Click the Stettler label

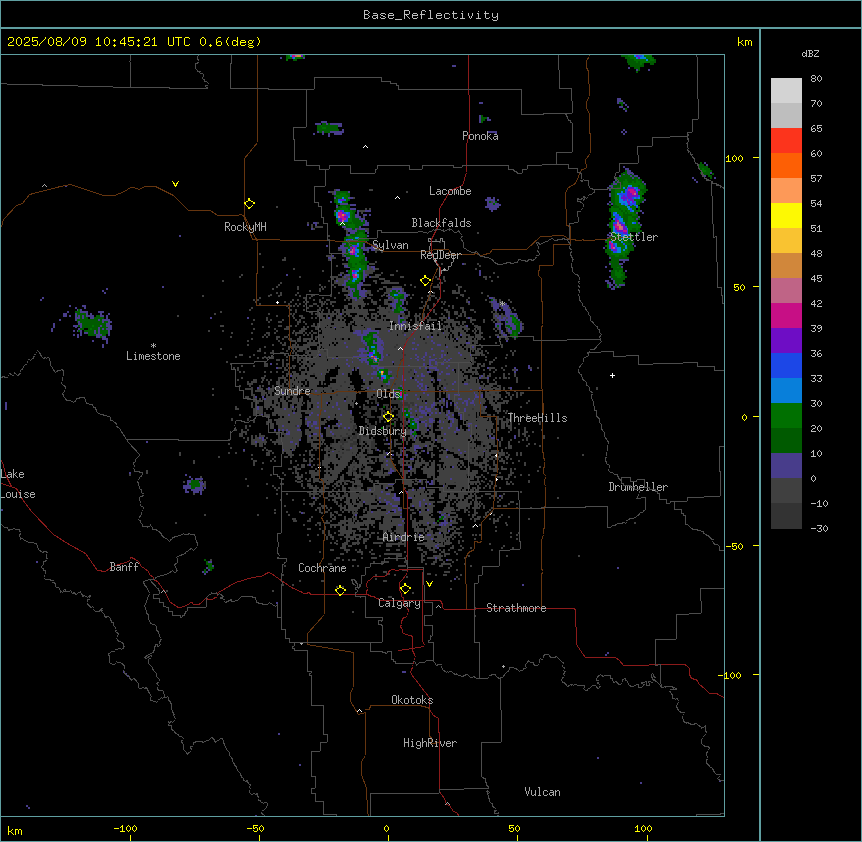[x=633, y=237]
